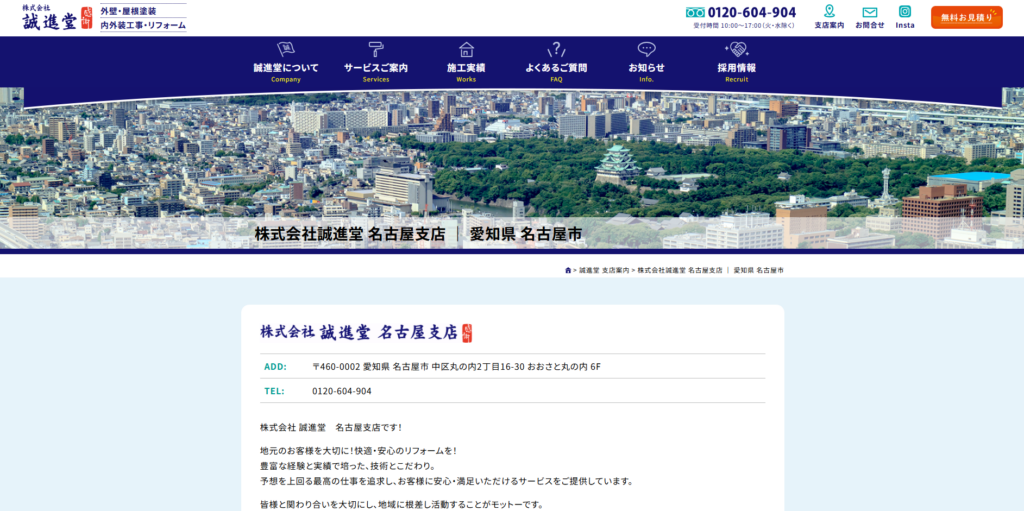Click the 誠進堂 company logo

(x=57, y=18)
